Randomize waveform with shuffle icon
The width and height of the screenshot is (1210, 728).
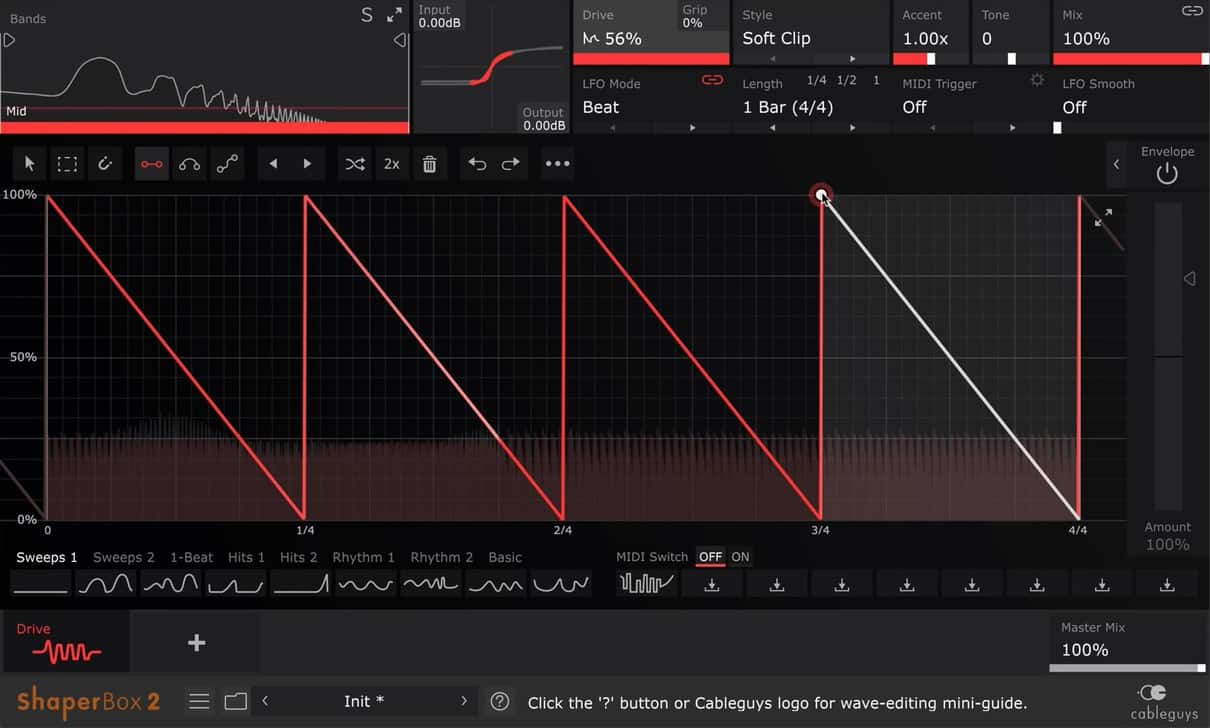click(x=354, y=164)
